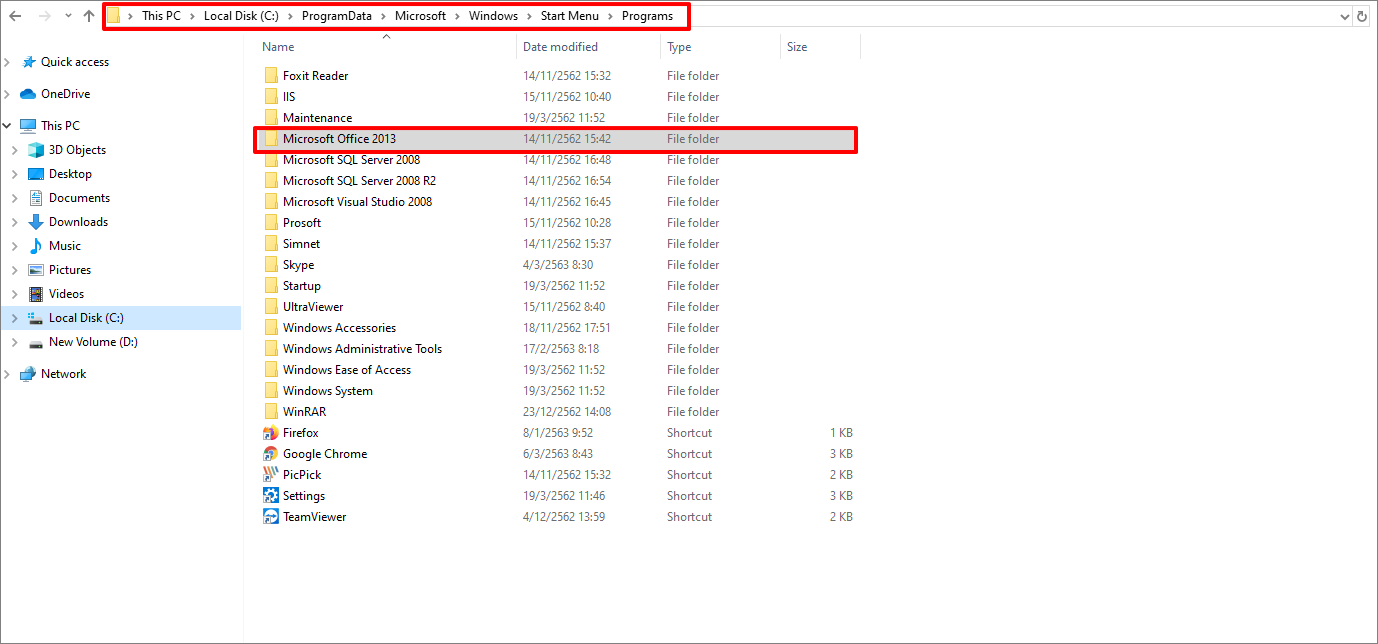This screenshot has height=644, width=1378.
Task: Expand the OneDrive tree node
Action: coord(8,94)
